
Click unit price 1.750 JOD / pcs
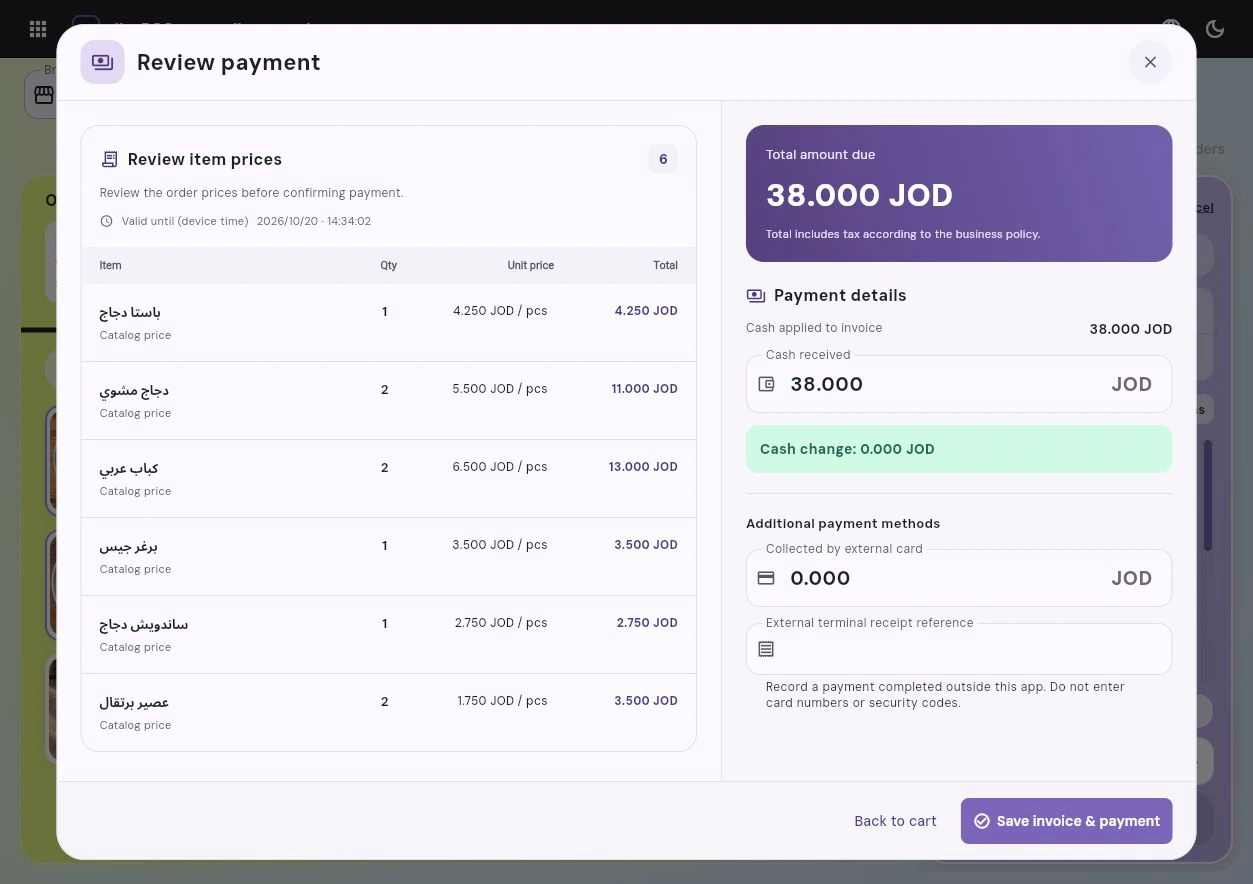[x=502, y=701]
